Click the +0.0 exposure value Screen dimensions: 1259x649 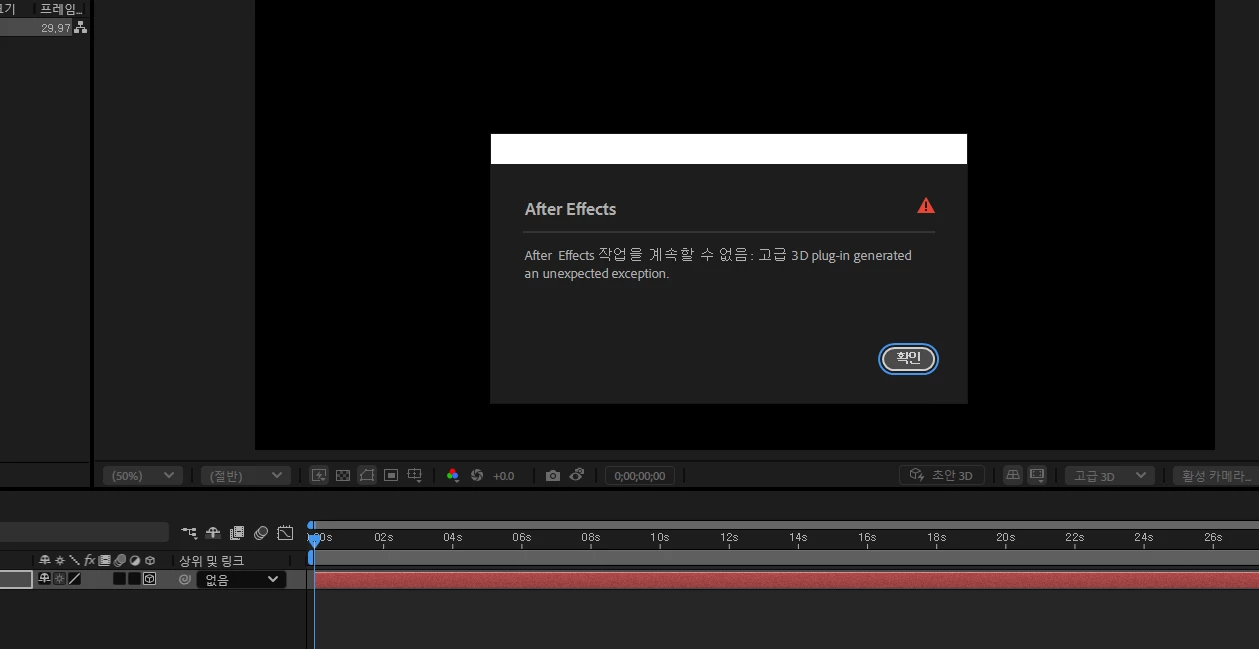click(503, 476)
